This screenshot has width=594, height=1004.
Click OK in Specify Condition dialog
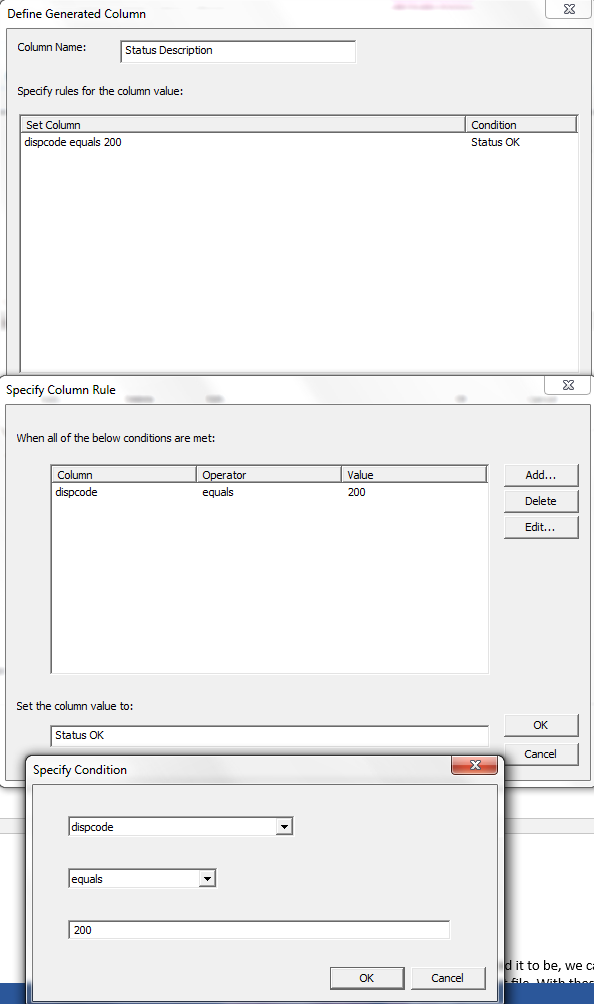tap(367, 978)
